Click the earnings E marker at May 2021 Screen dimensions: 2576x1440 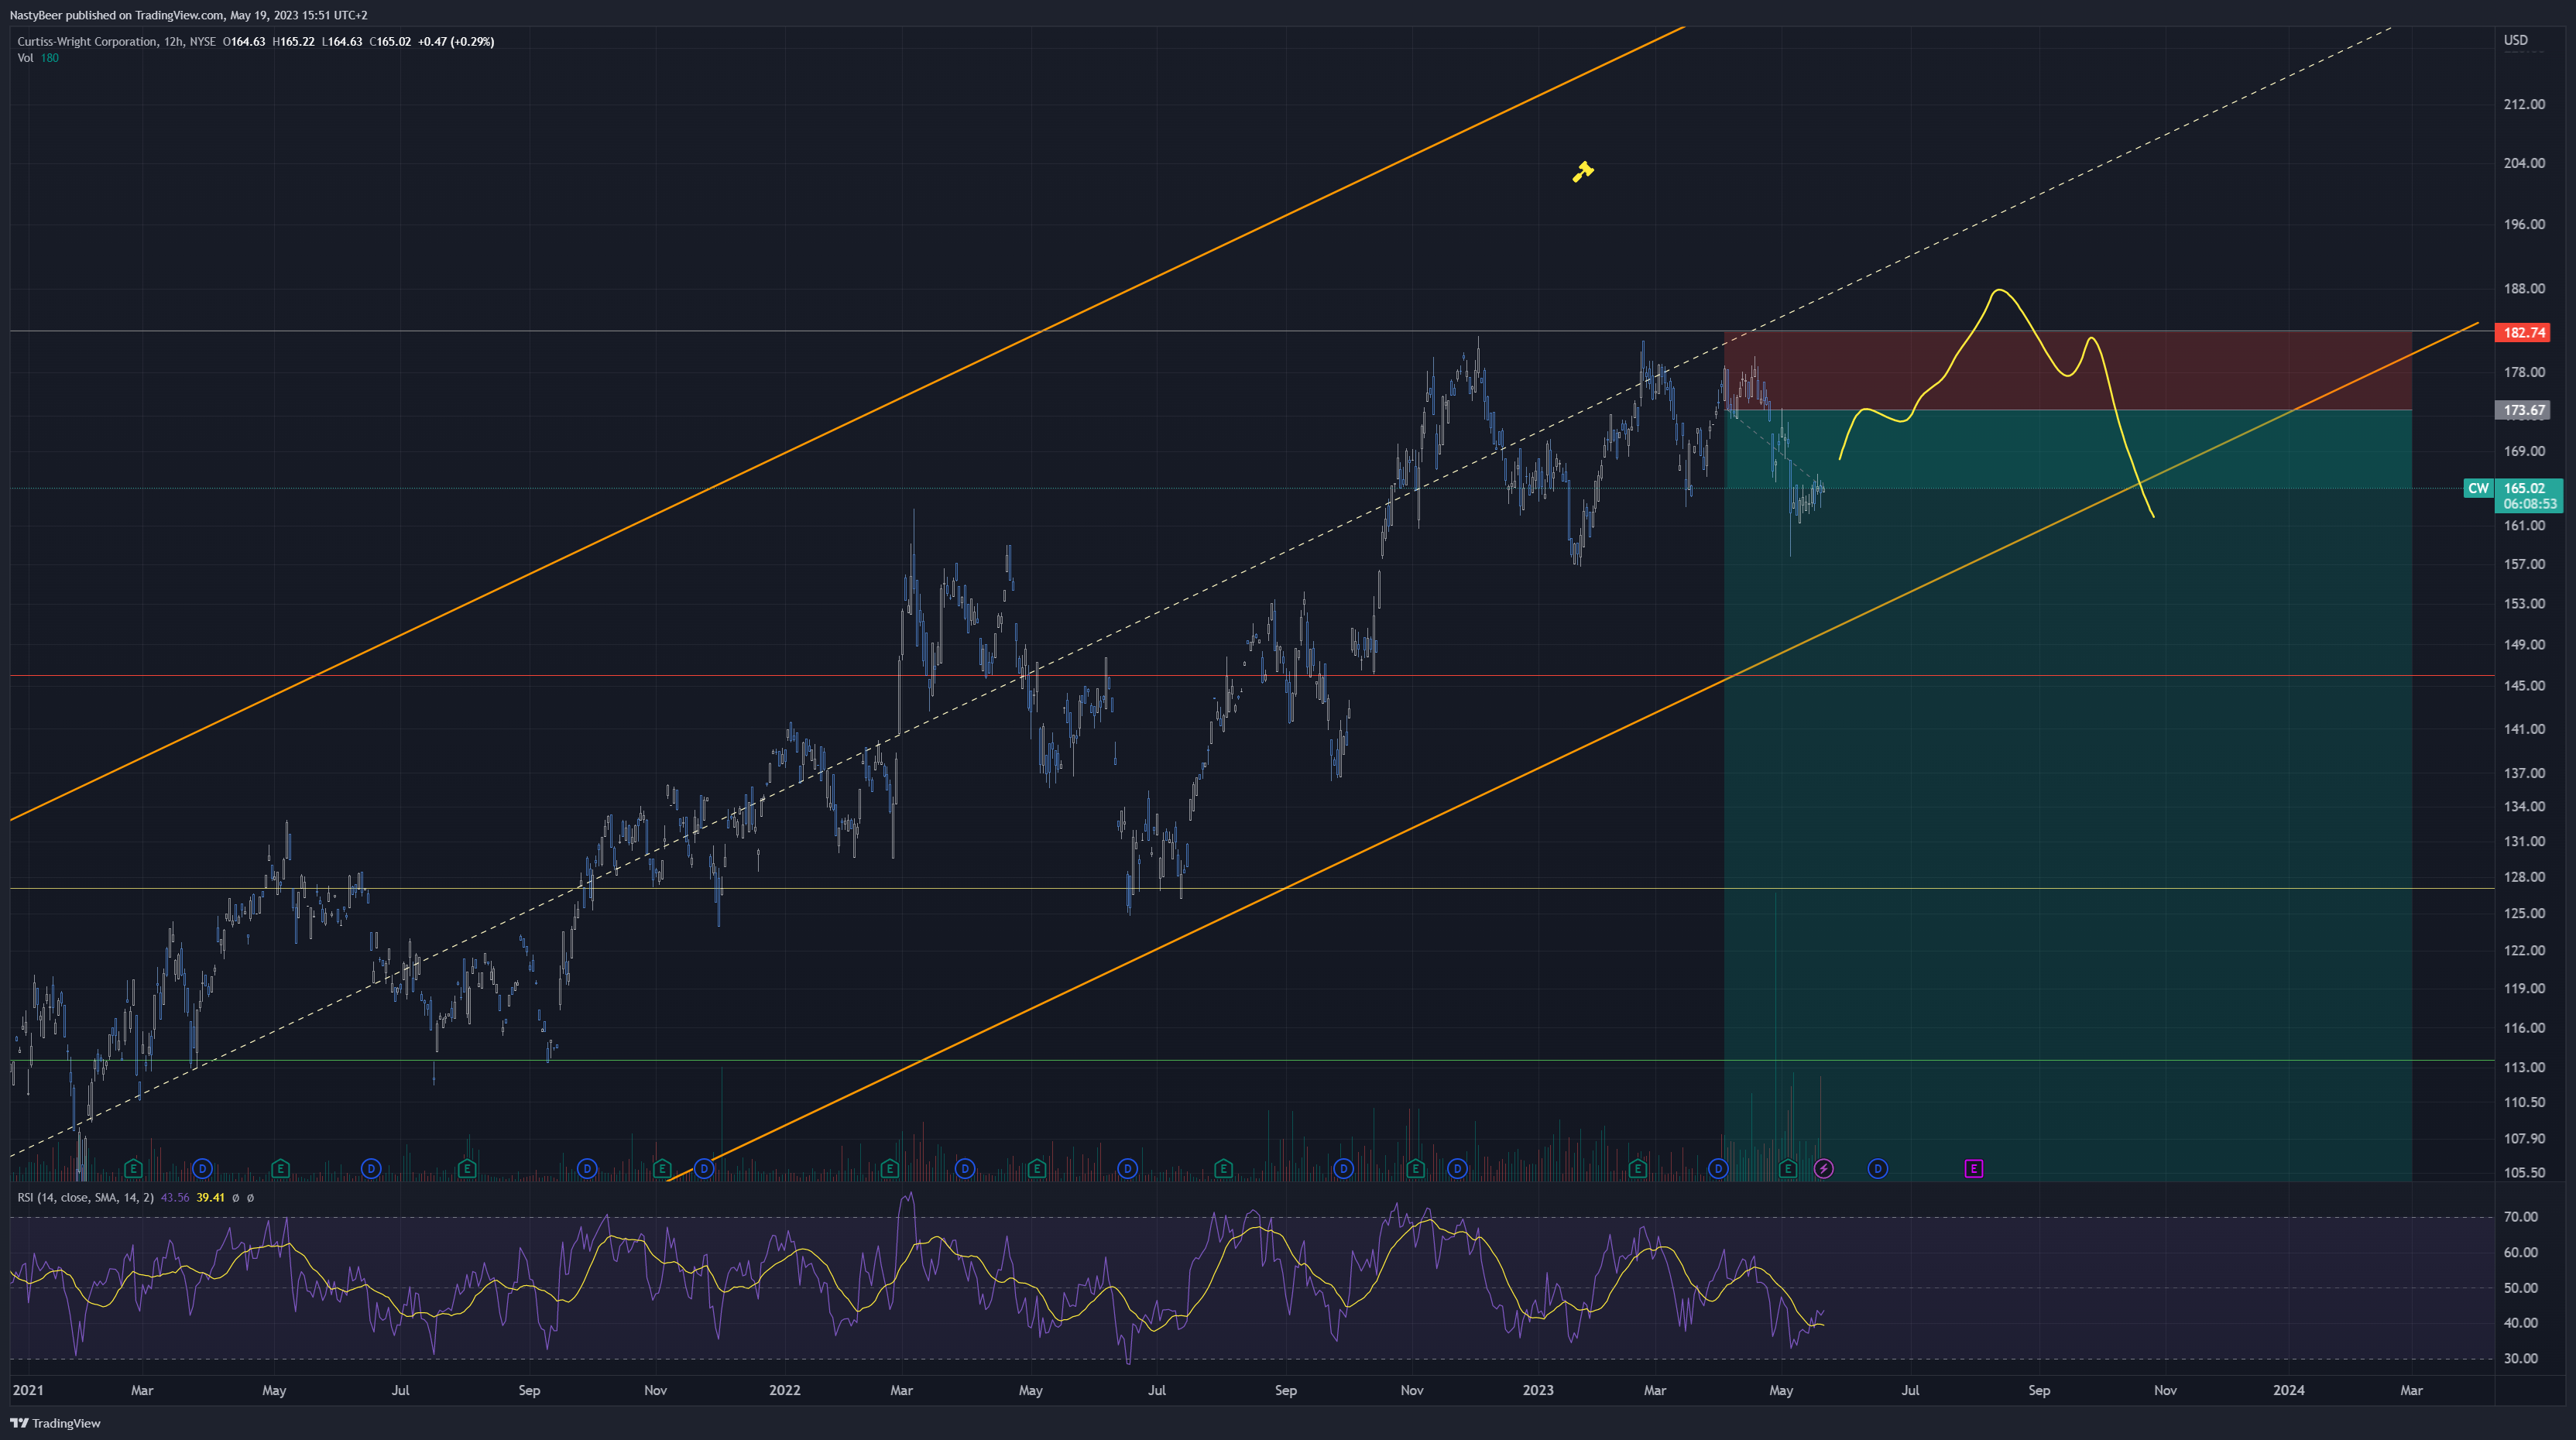(x=280, y=1168)
